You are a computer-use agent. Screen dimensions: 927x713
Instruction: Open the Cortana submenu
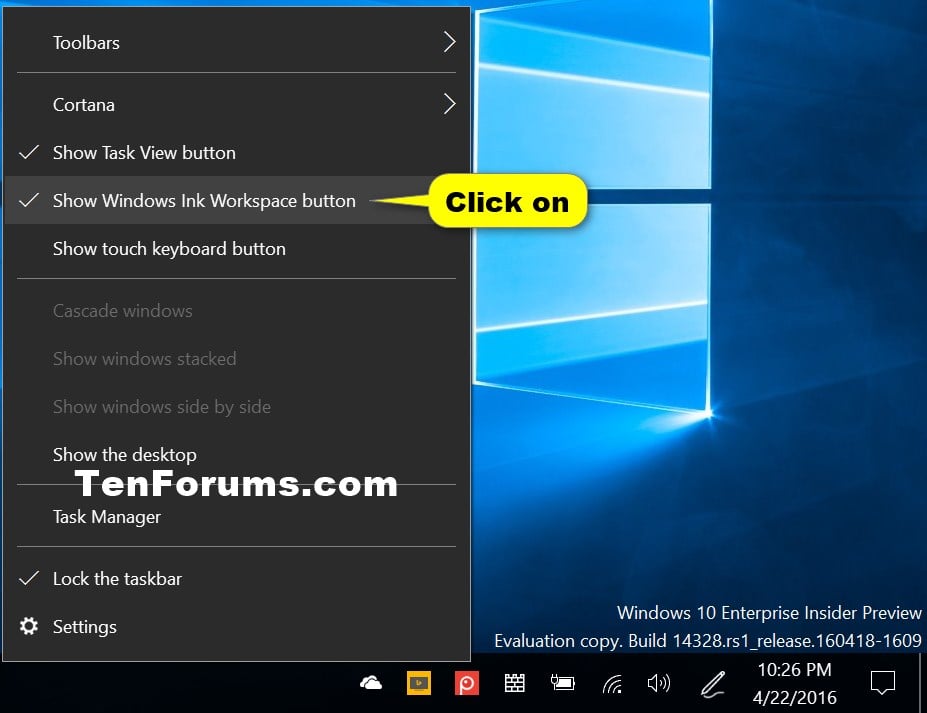click(83, 104)
